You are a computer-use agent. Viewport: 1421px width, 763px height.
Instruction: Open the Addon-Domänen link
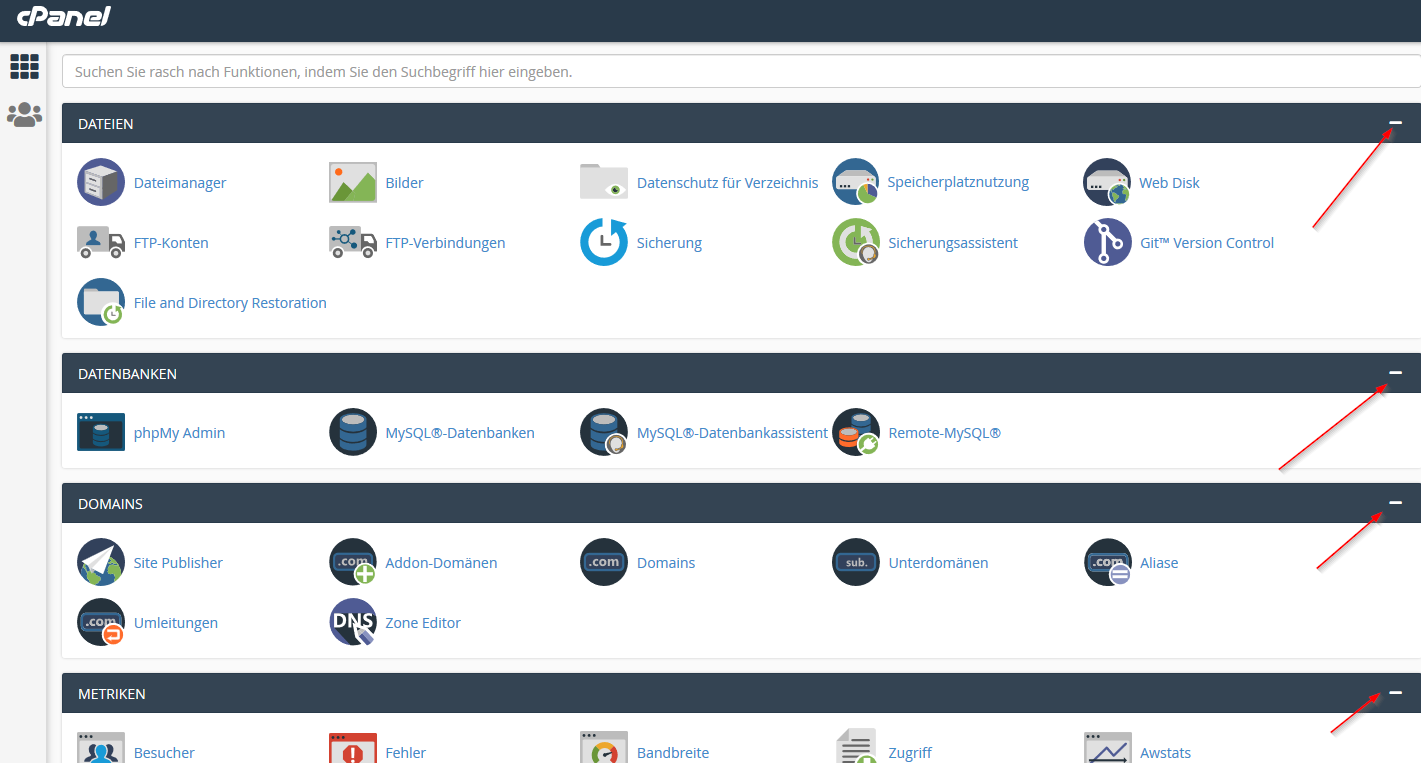[441, 563]
